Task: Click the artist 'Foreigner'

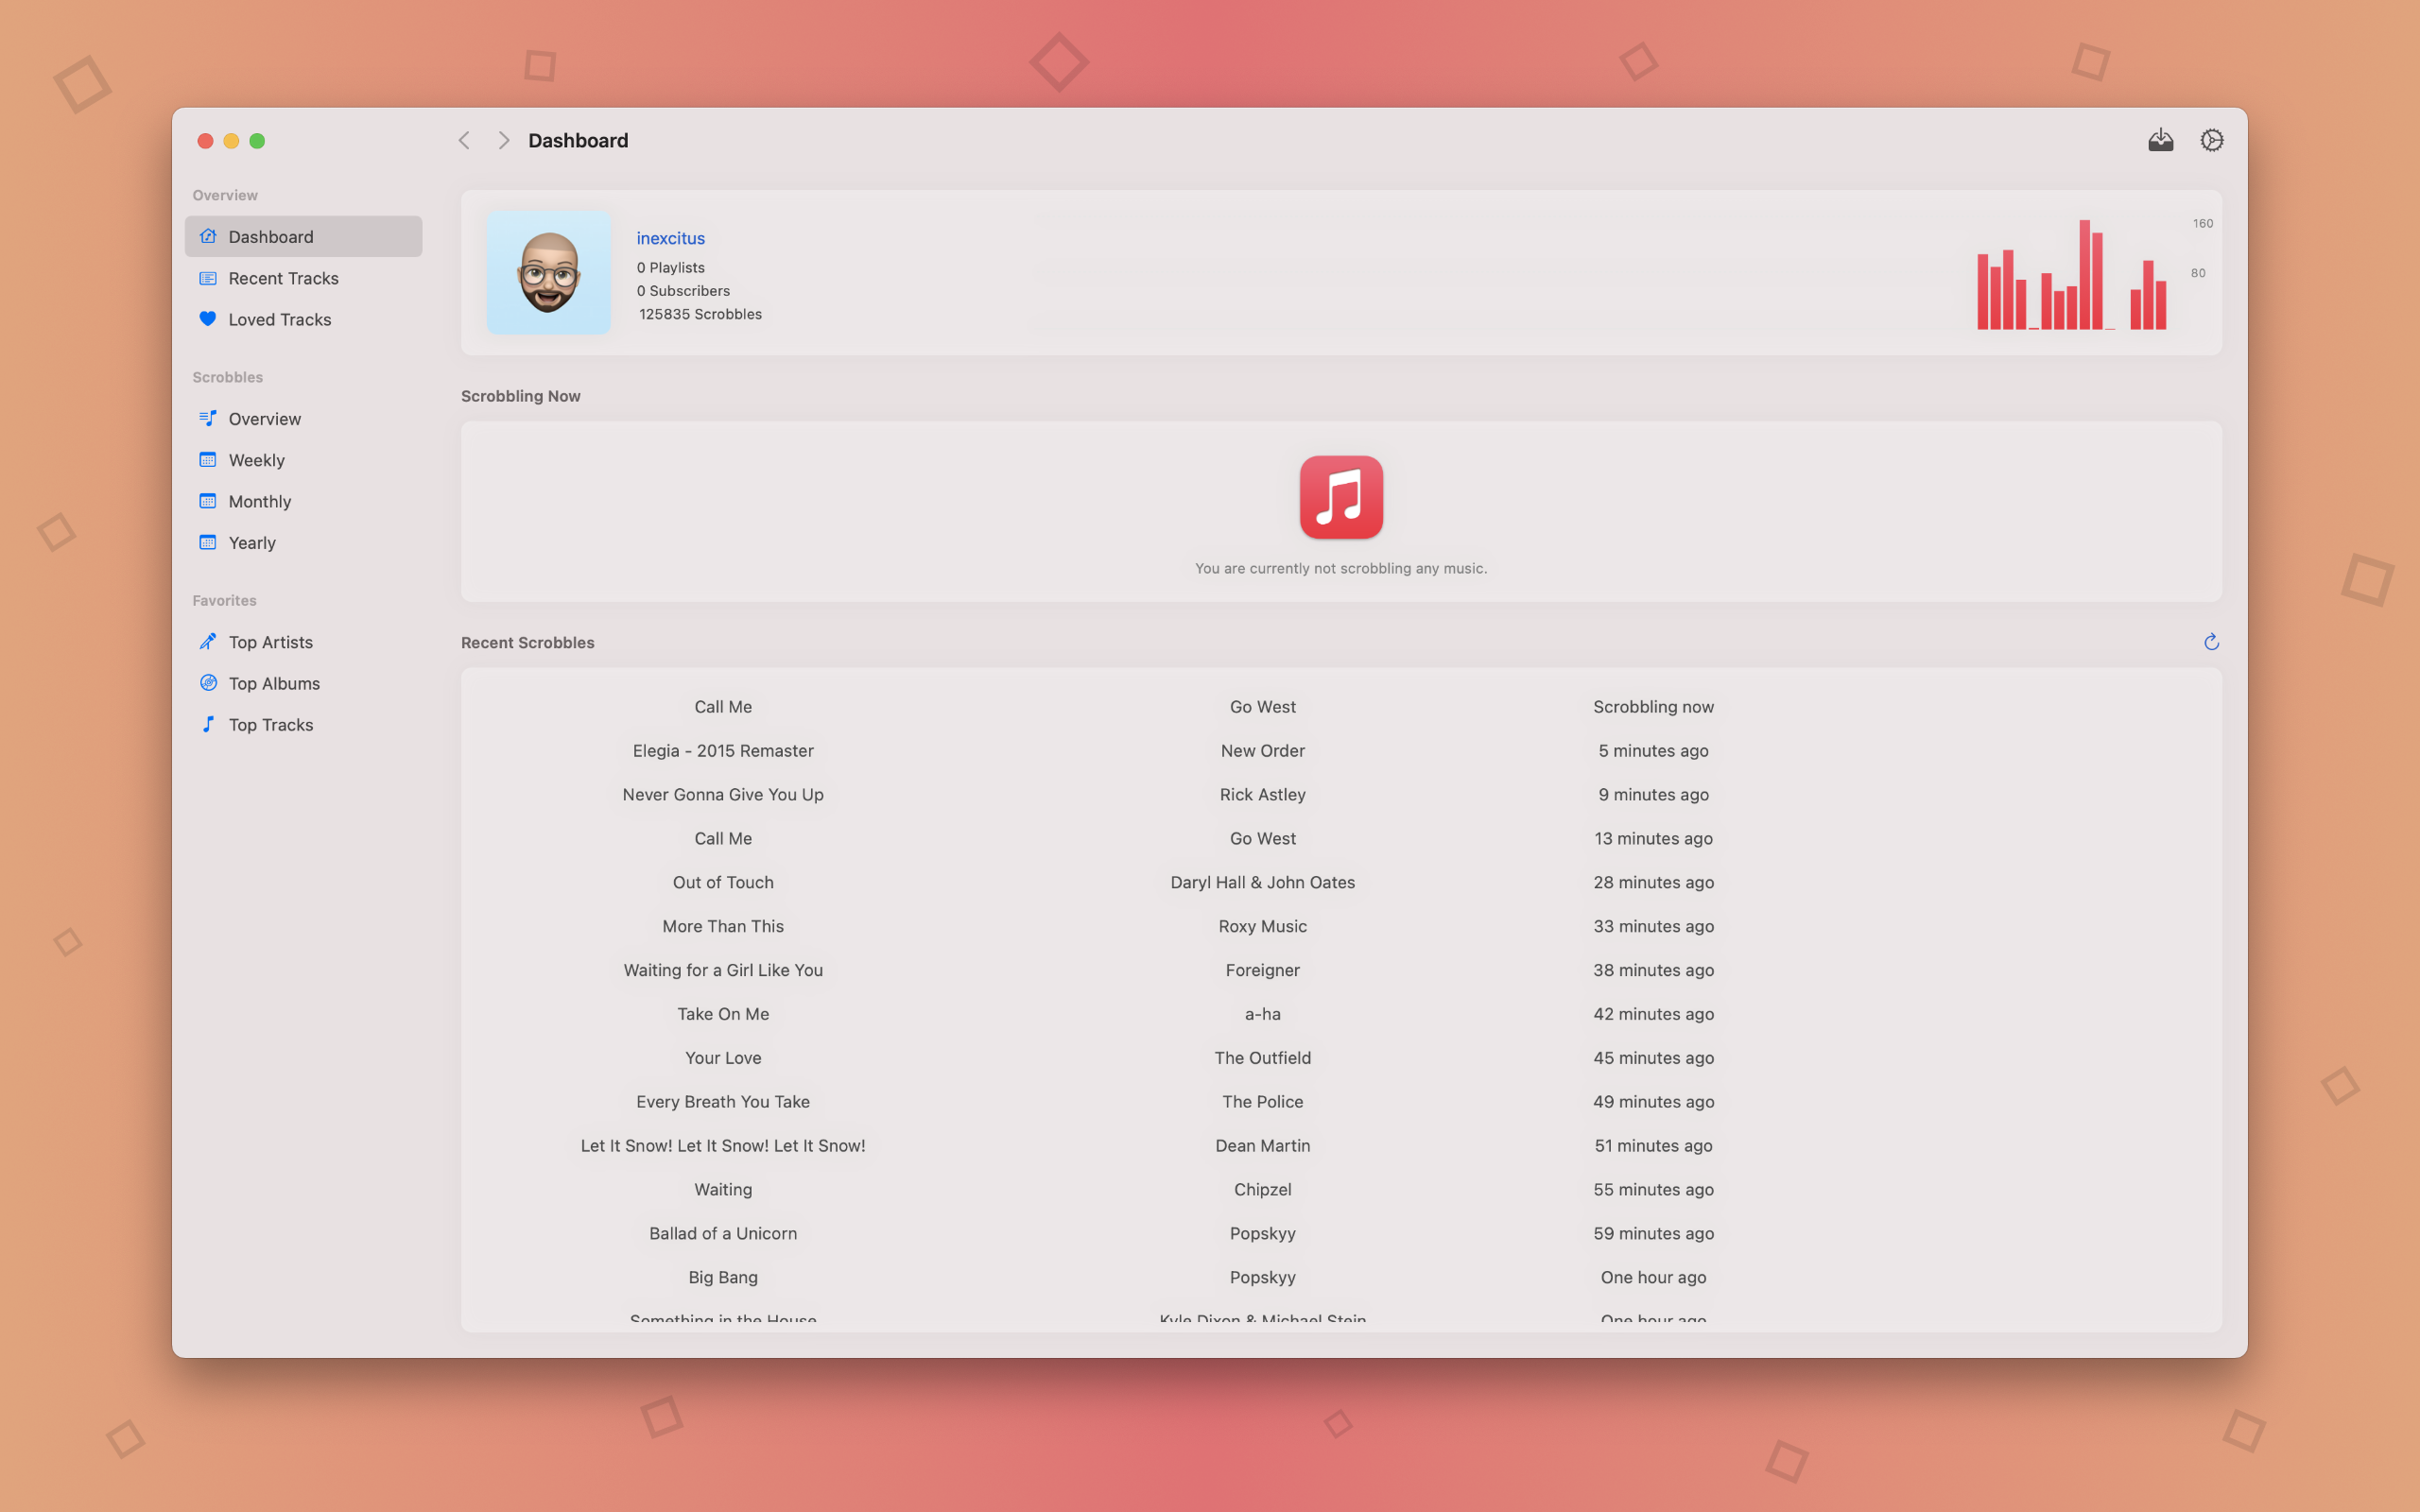Action: click(1262, 970)
